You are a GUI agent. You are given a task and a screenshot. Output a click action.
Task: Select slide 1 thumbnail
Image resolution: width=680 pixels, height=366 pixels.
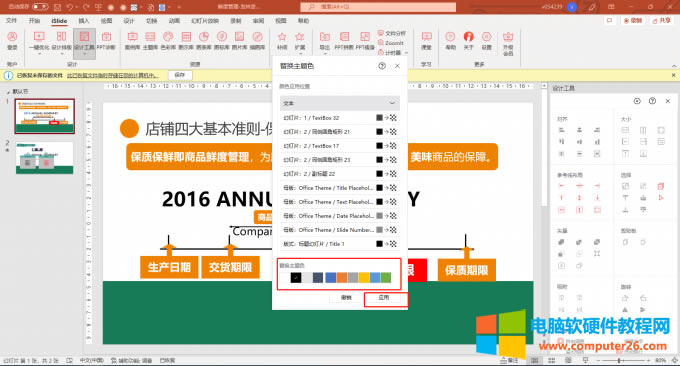(x=45, y=116)
